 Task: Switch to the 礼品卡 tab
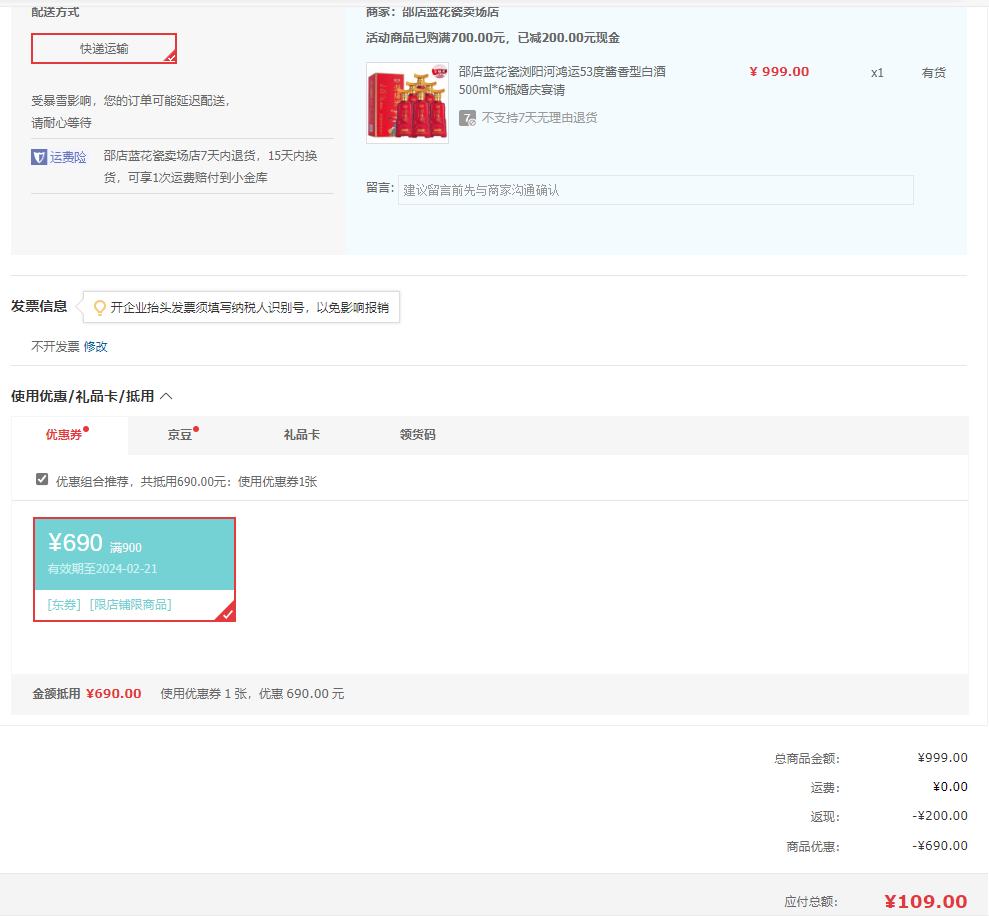click(301, 435)
